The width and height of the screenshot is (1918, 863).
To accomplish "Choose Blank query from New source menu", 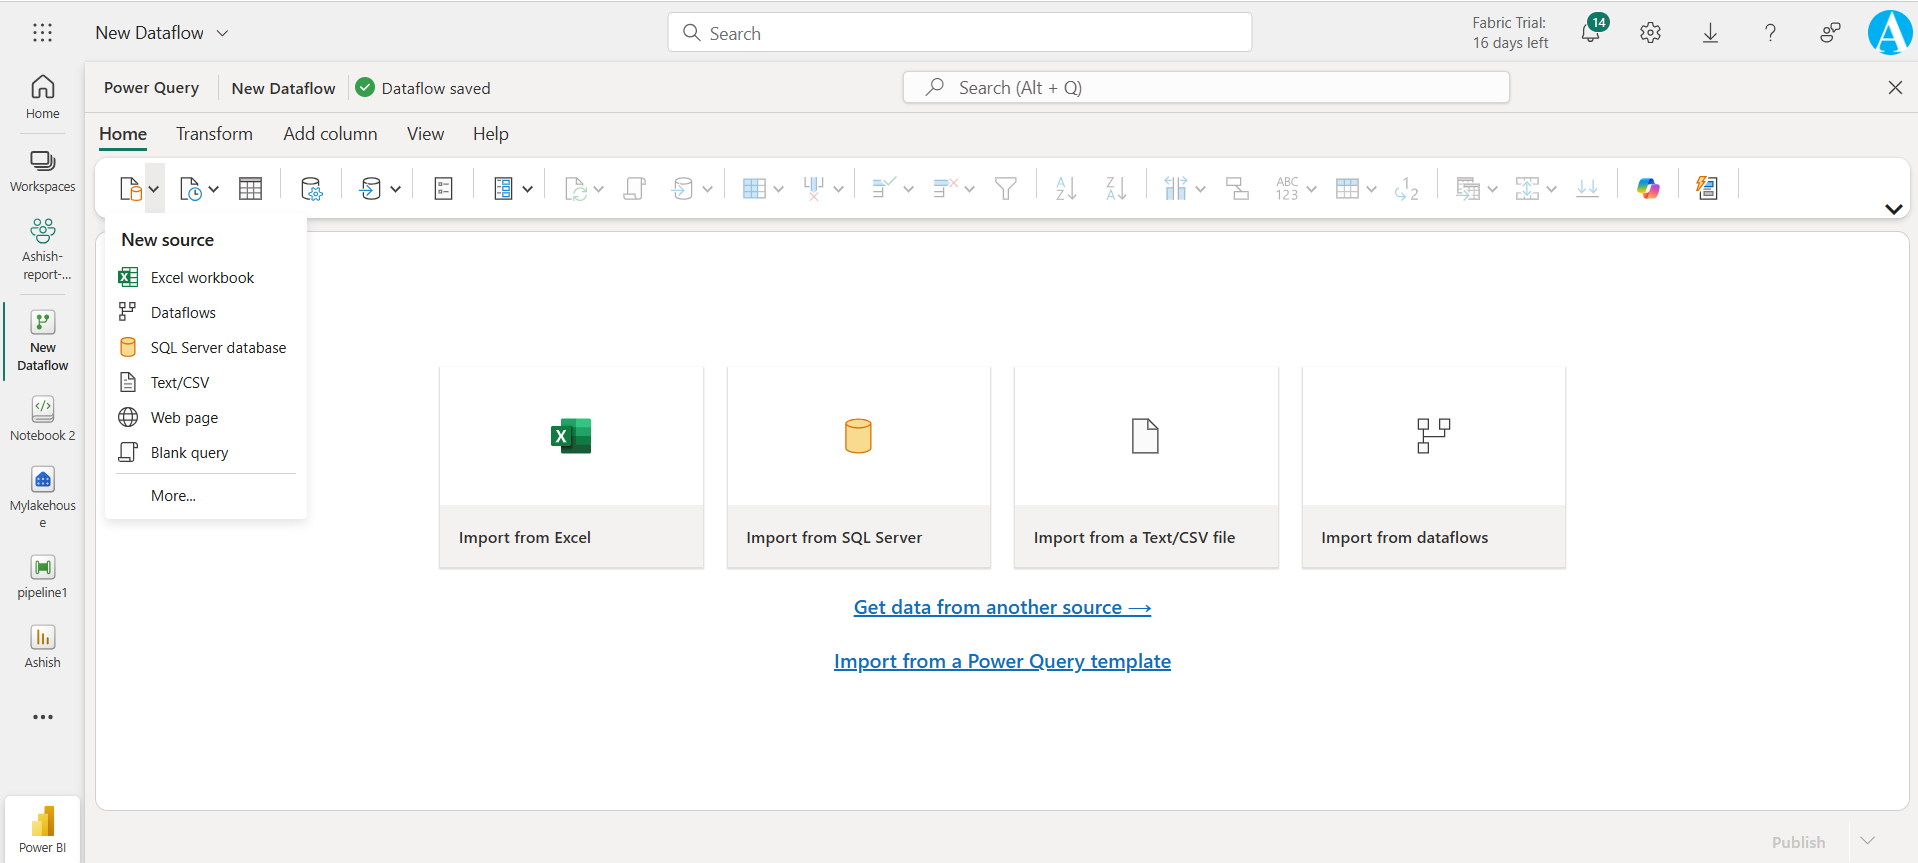I will [189, 453].
